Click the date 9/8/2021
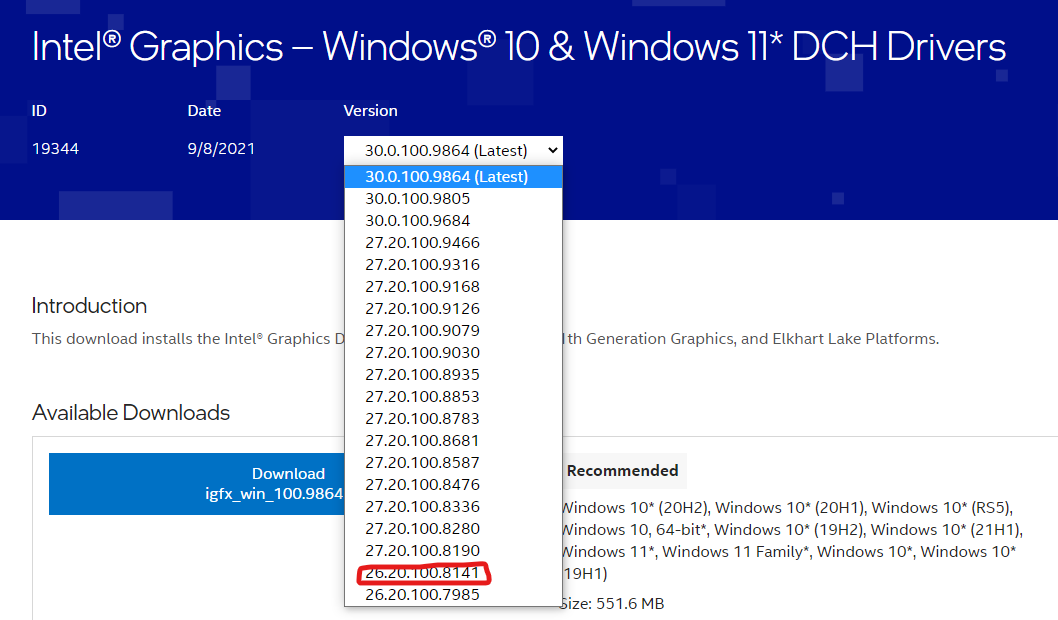Viewport: 1058px width, 620px height. 221,148
